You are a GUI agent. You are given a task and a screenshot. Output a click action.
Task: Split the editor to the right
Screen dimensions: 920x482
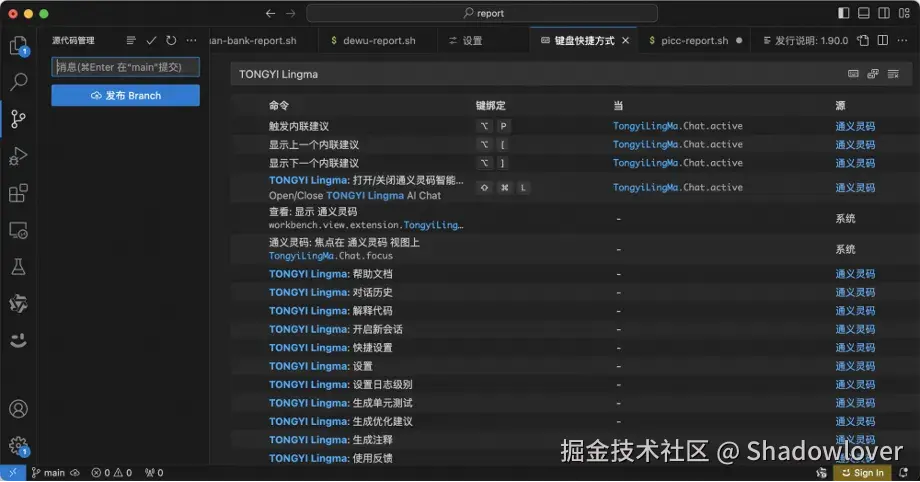[x=882, y=41]
